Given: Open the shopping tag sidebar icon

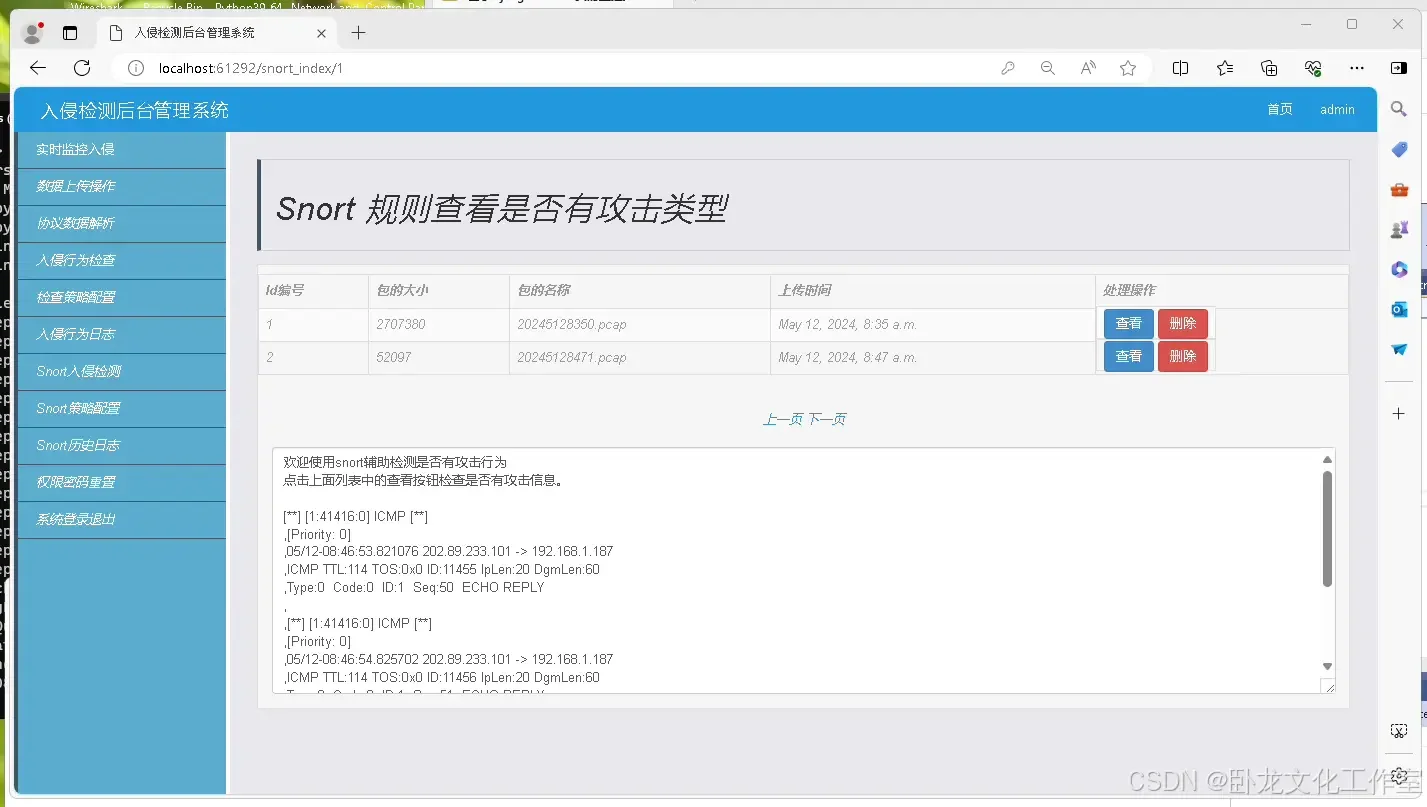Looking at the screenshot, I should 1398,149.
